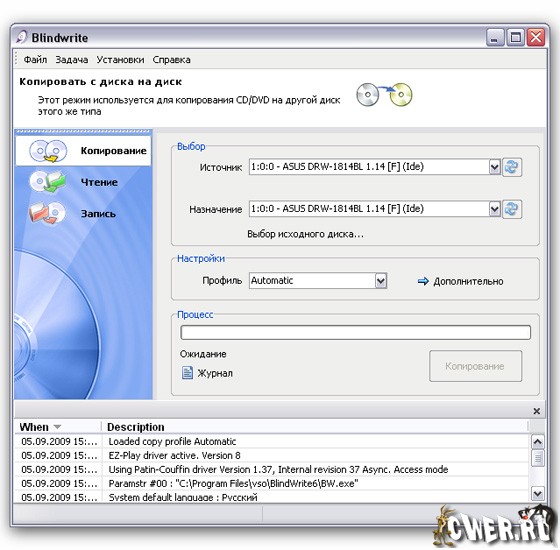Minimize the Blindwrite window
Screen dimensions: 560x550
495,37
